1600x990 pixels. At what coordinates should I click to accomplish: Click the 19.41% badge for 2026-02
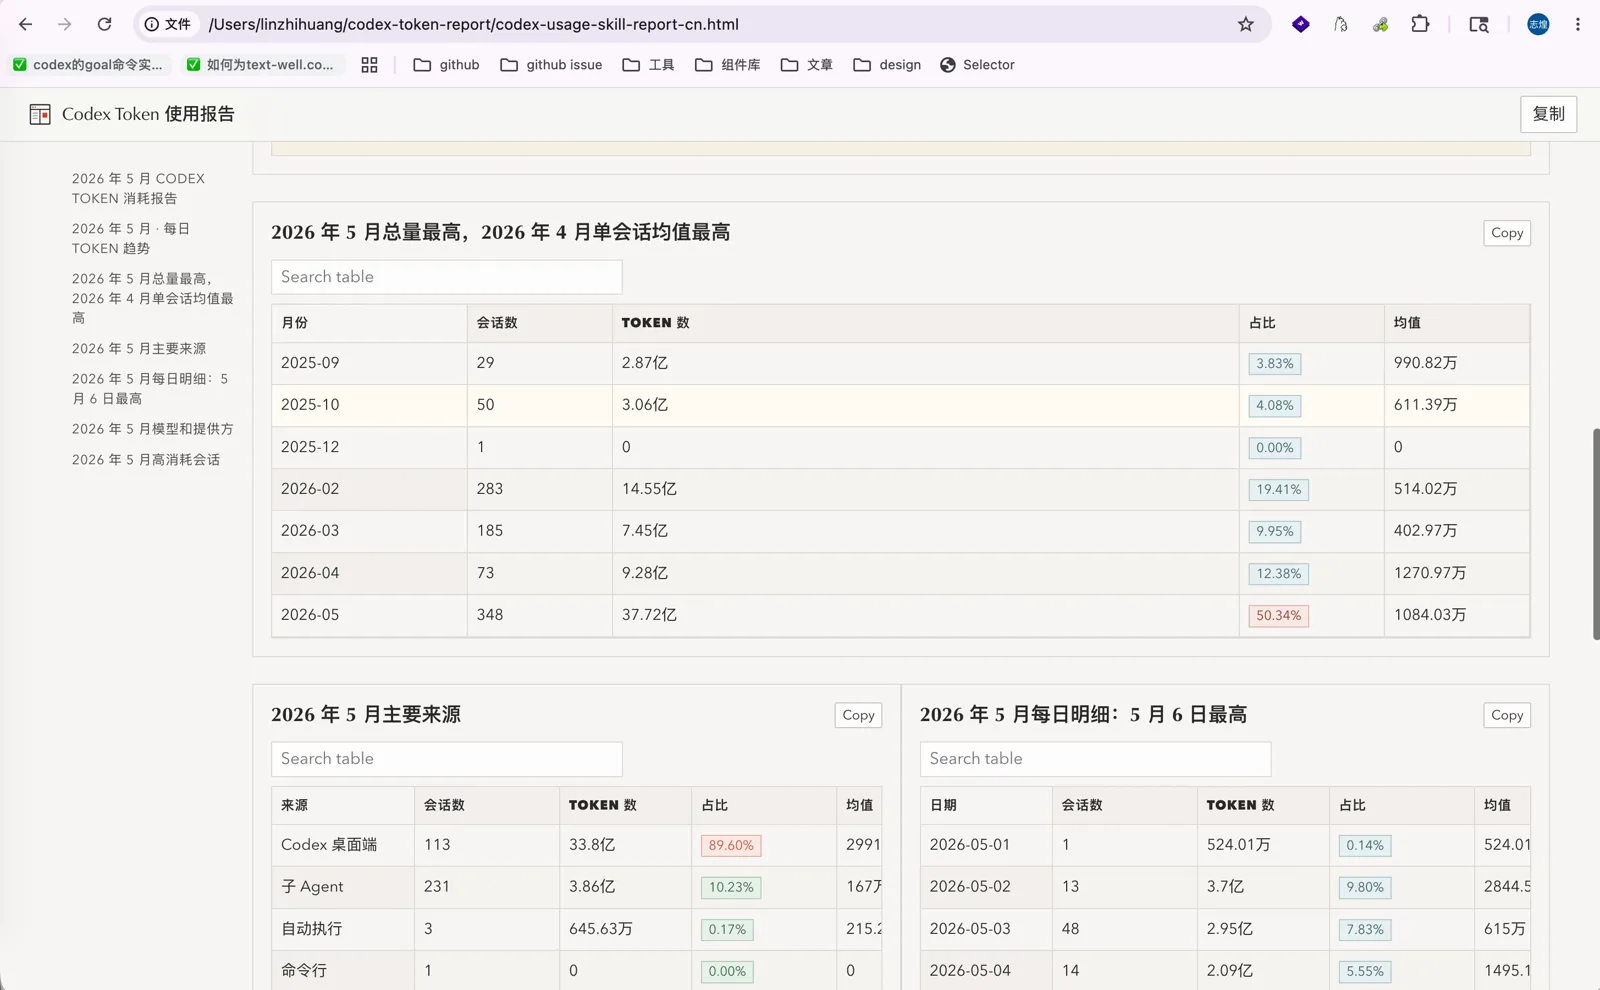pyautogui.click(x=1278, y=490)
